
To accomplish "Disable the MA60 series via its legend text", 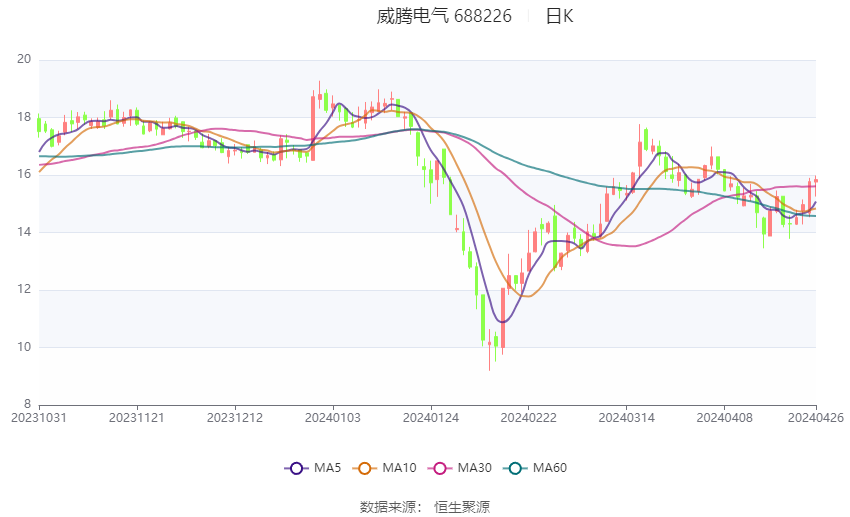I will click(x=550, y=468).
